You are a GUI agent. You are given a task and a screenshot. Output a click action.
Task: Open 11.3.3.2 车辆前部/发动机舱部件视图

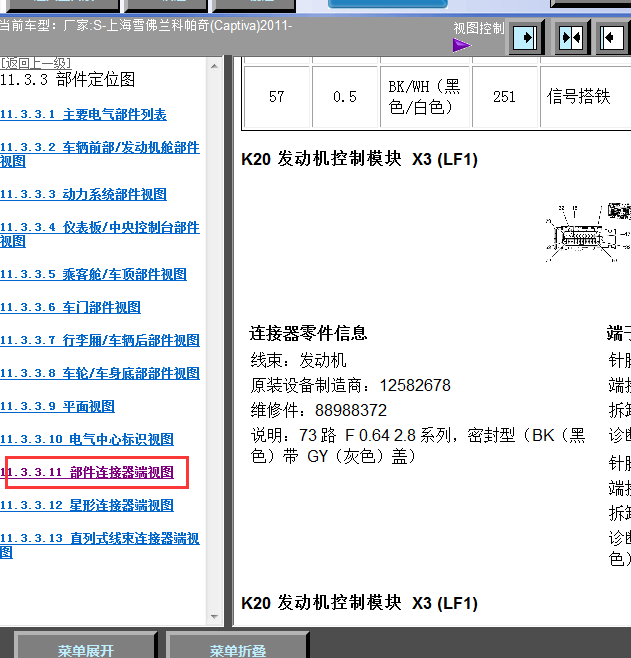[100, 154]
